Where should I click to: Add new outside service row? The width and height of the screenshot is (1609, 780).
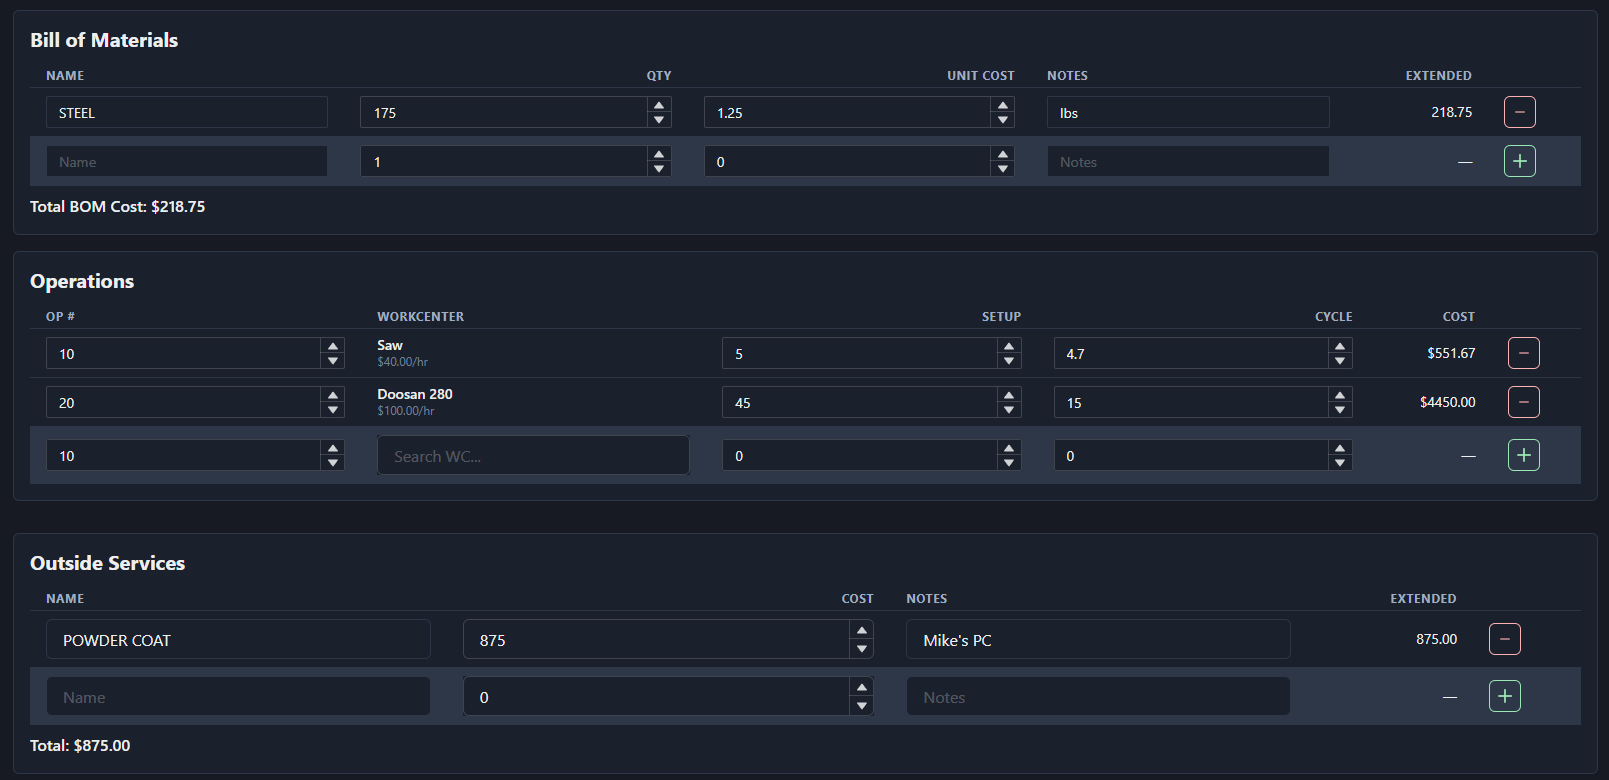click(x=1504, y=696)
